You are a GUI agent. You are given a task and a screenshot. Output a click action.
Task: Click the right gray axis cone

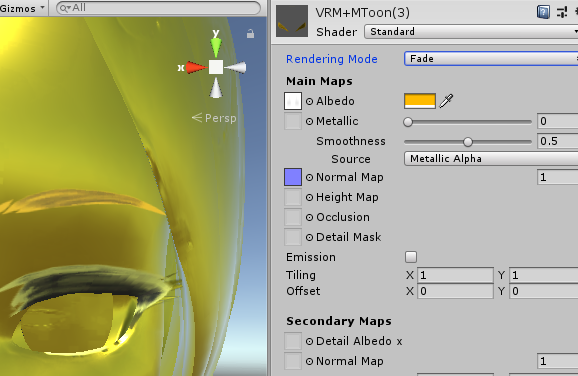point(236,67)
